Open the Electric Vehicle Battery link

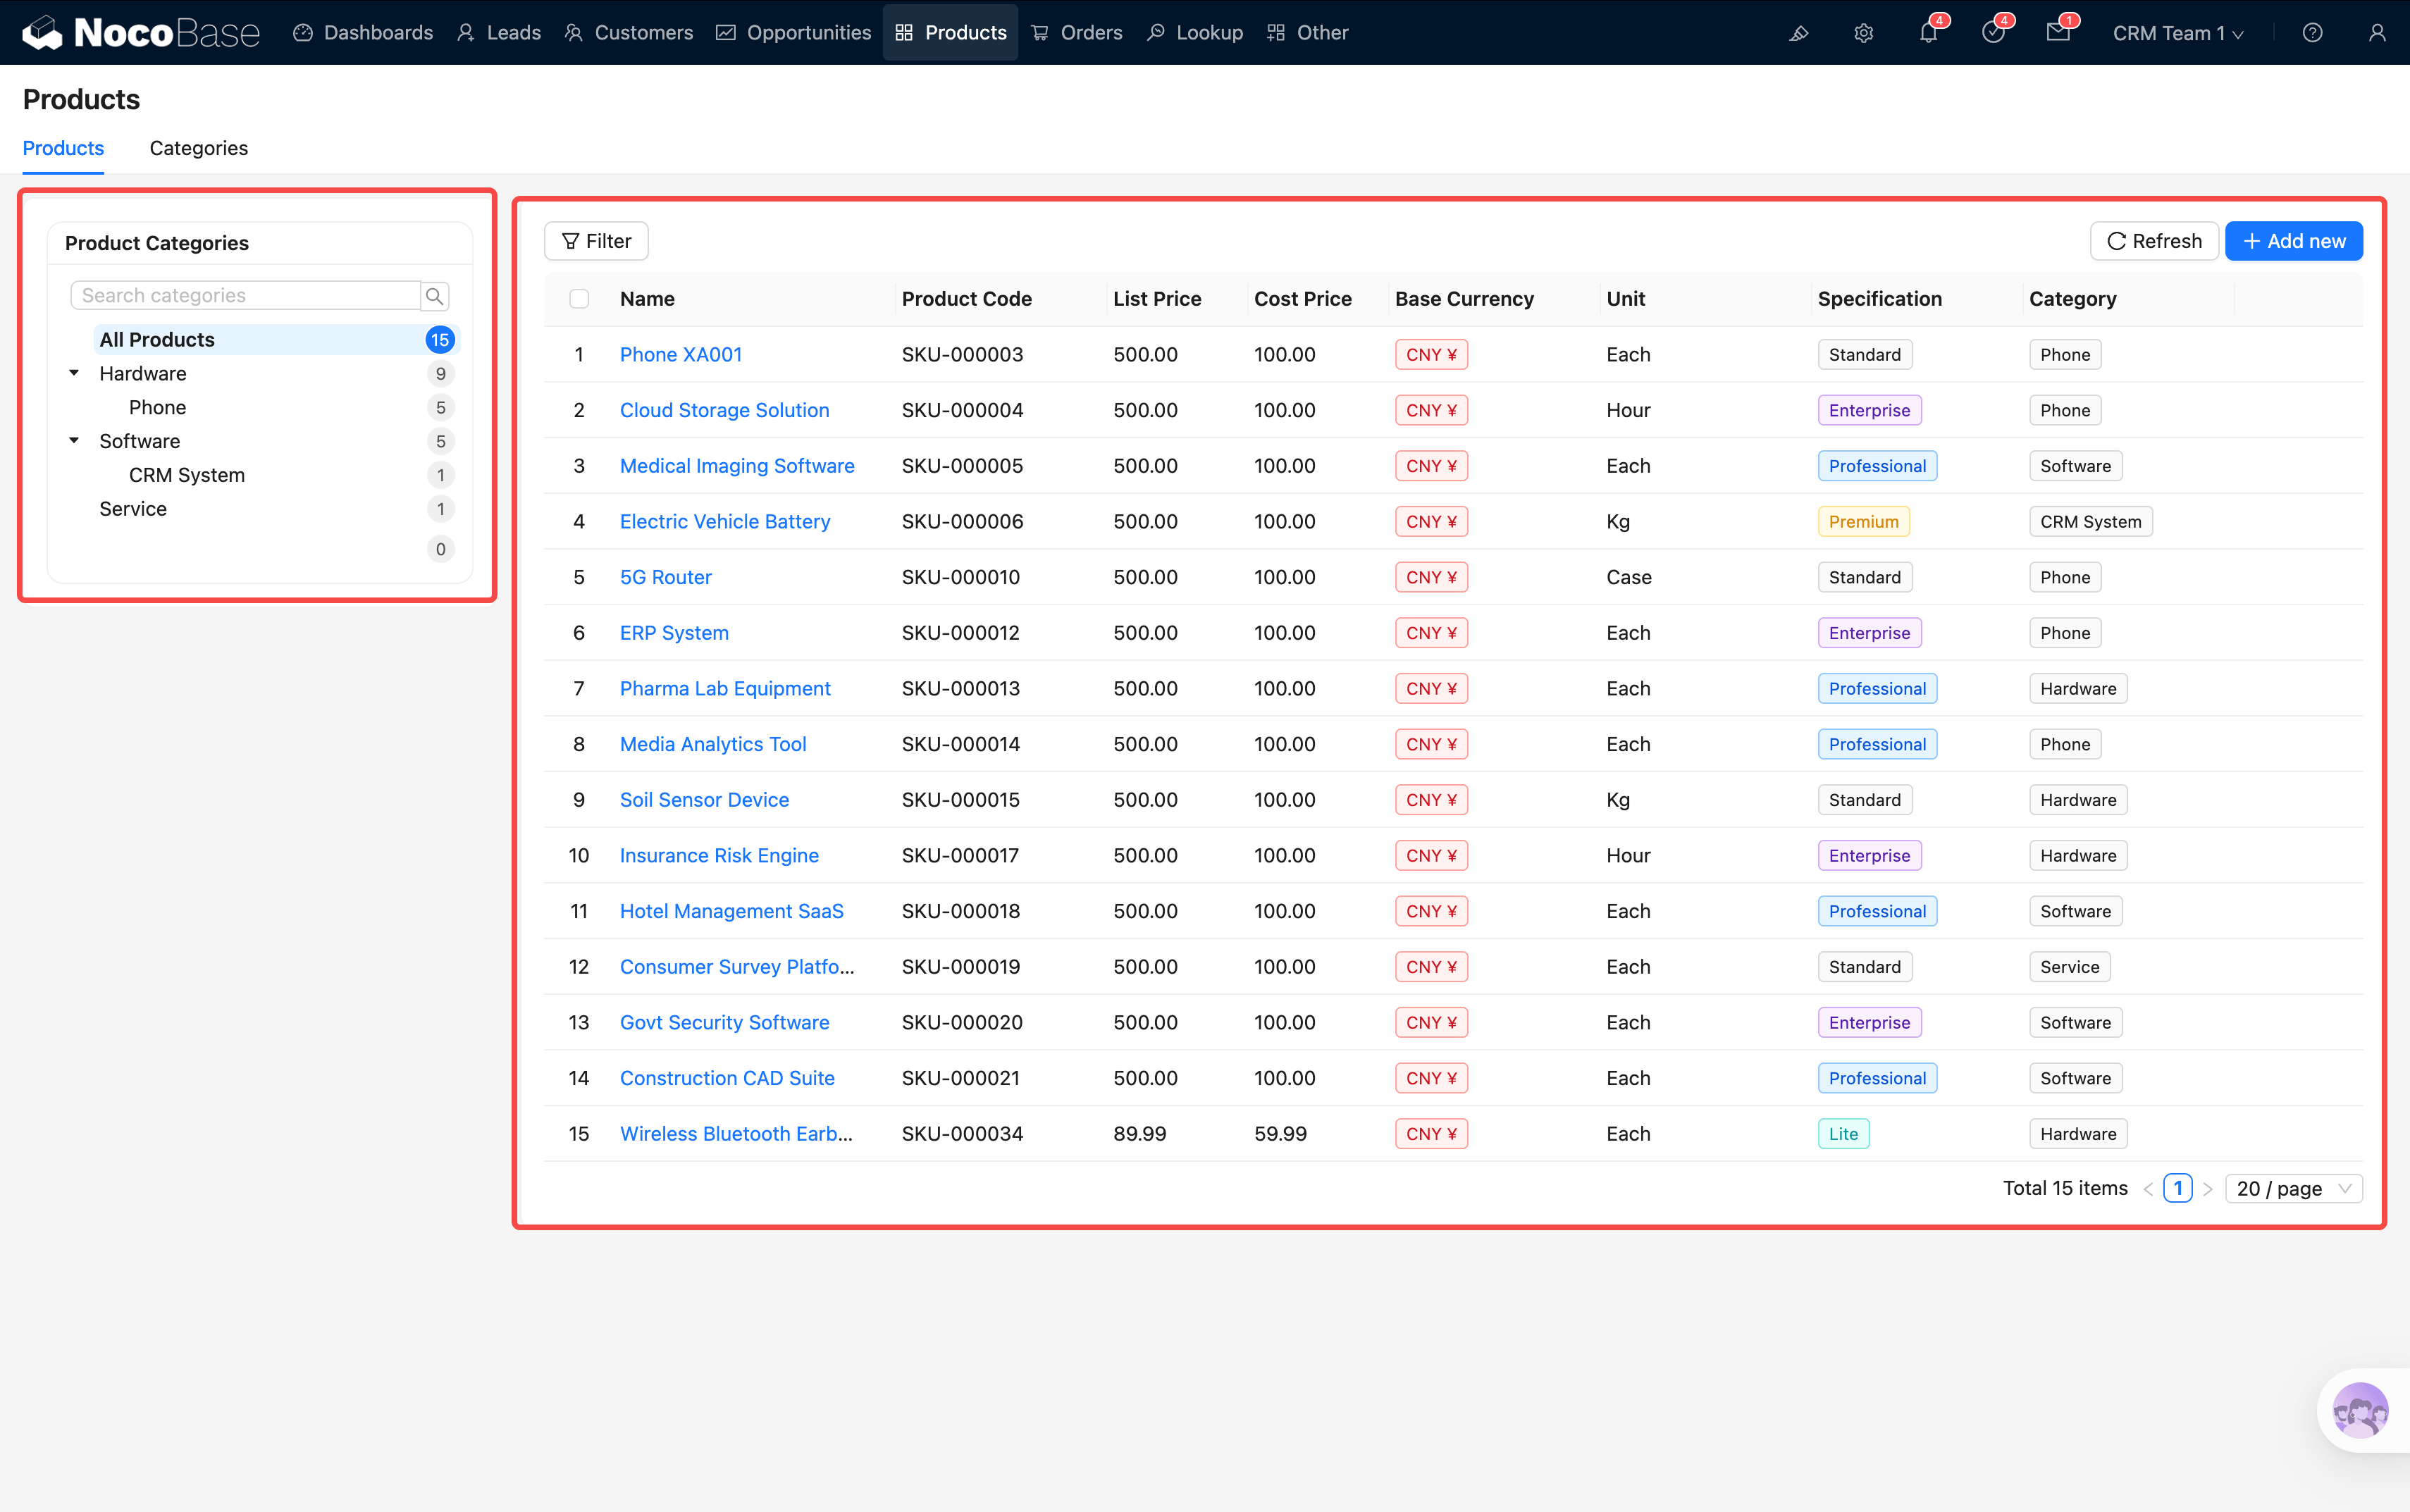(724, 521)
